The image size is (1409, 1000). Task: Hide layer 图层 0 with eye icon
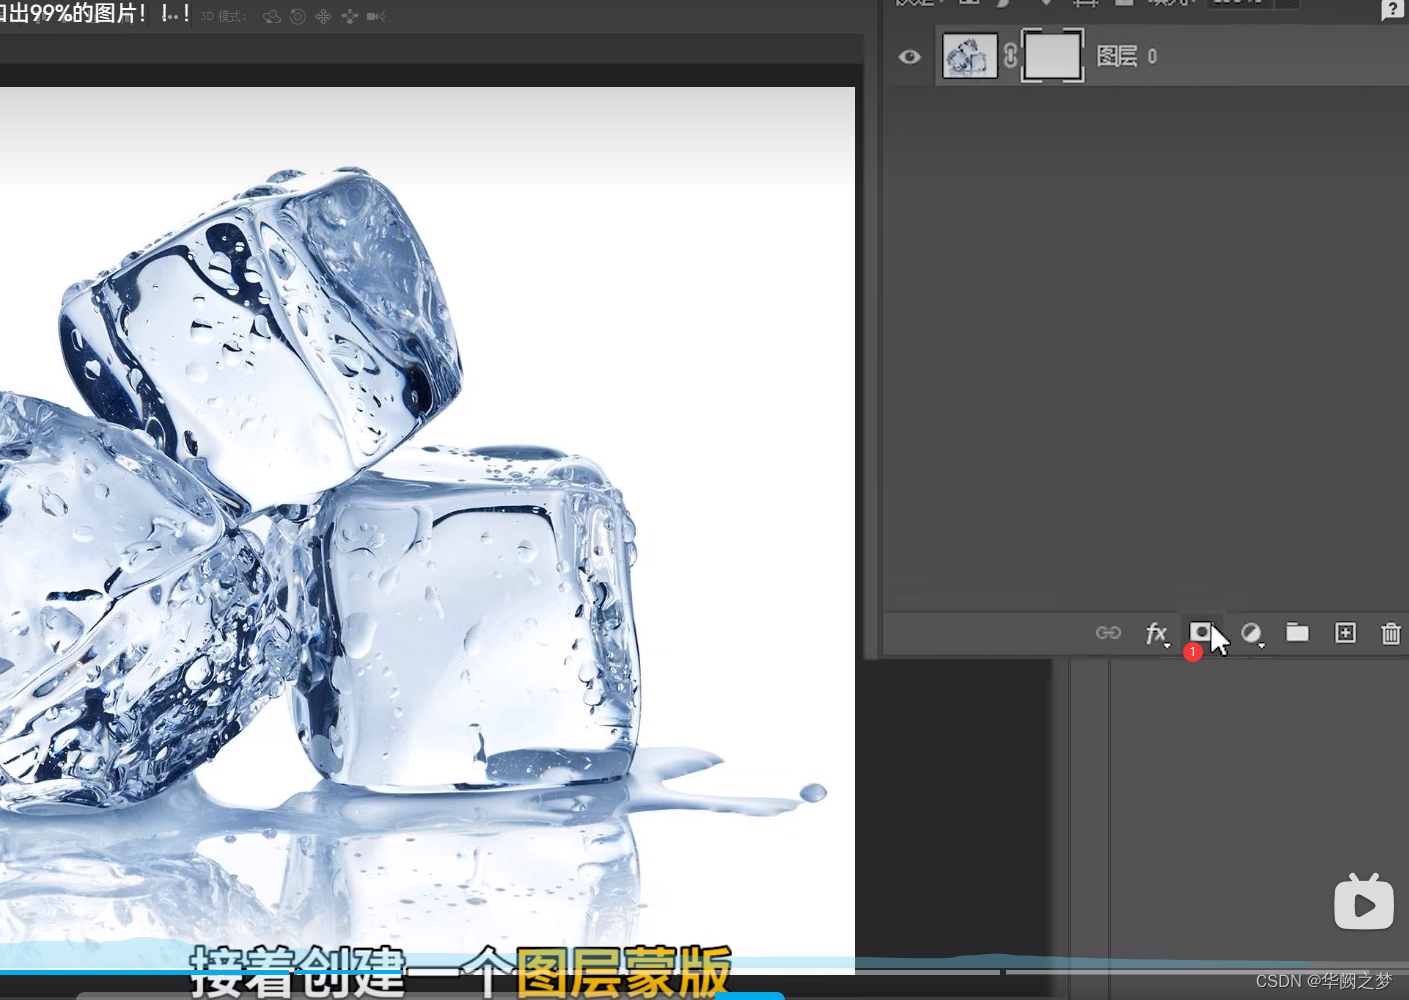click(x=909, y=57)
